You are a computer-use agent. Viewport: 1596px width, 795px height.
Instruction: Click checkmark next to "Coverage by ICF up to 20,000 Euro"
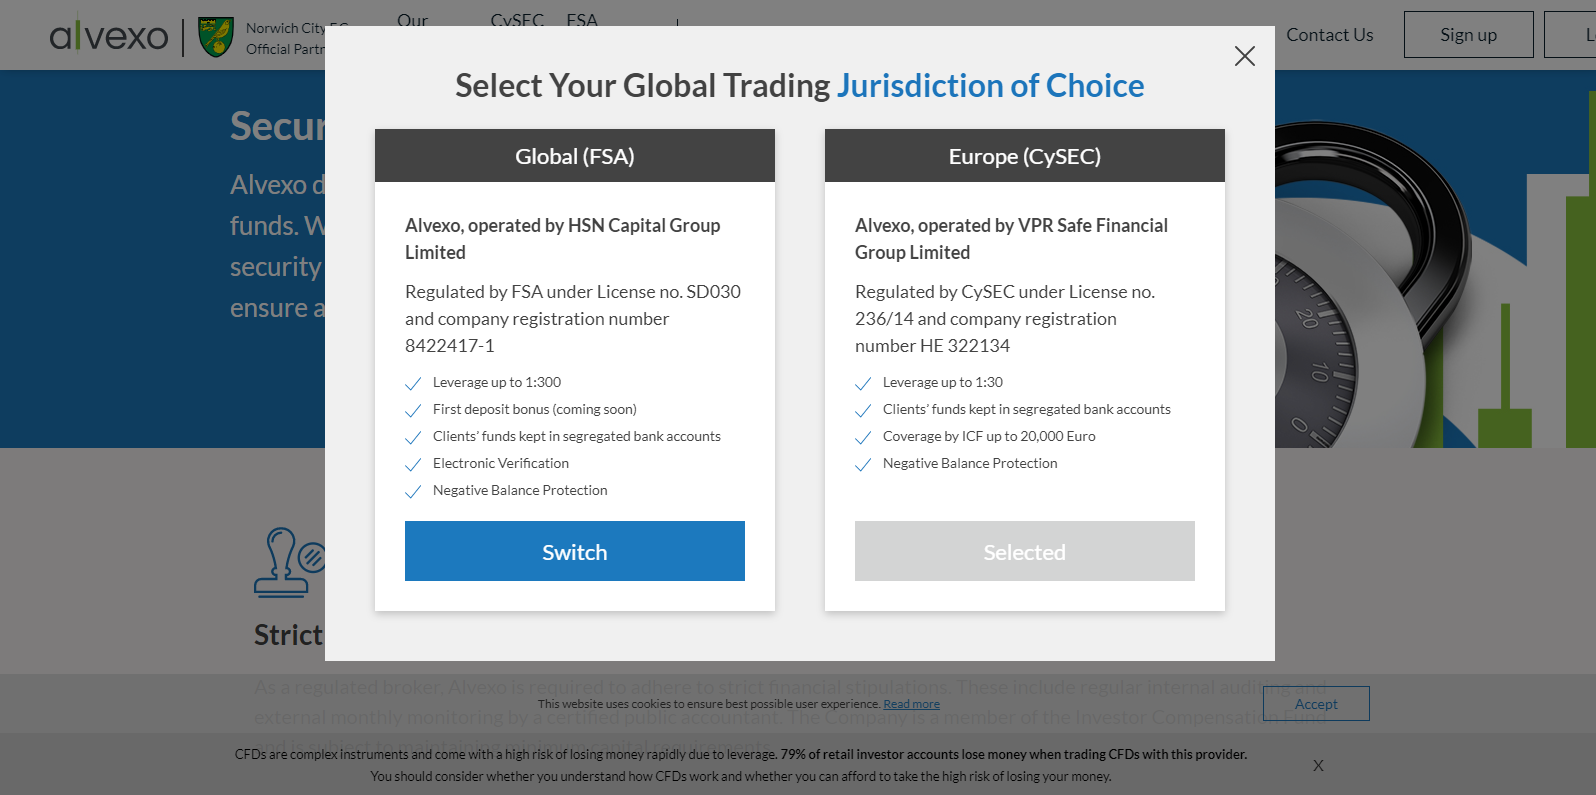[863, 437]
